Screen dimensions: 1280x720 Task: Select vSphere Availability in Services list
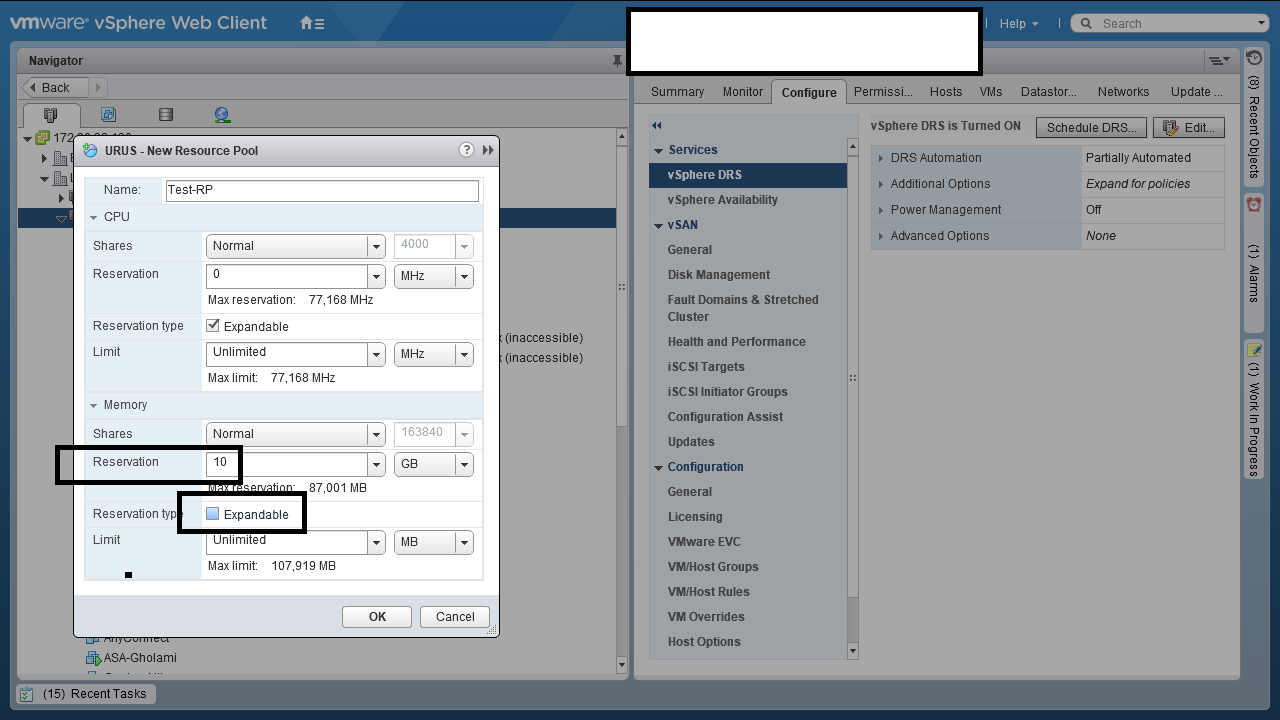(x=722, y=200)
